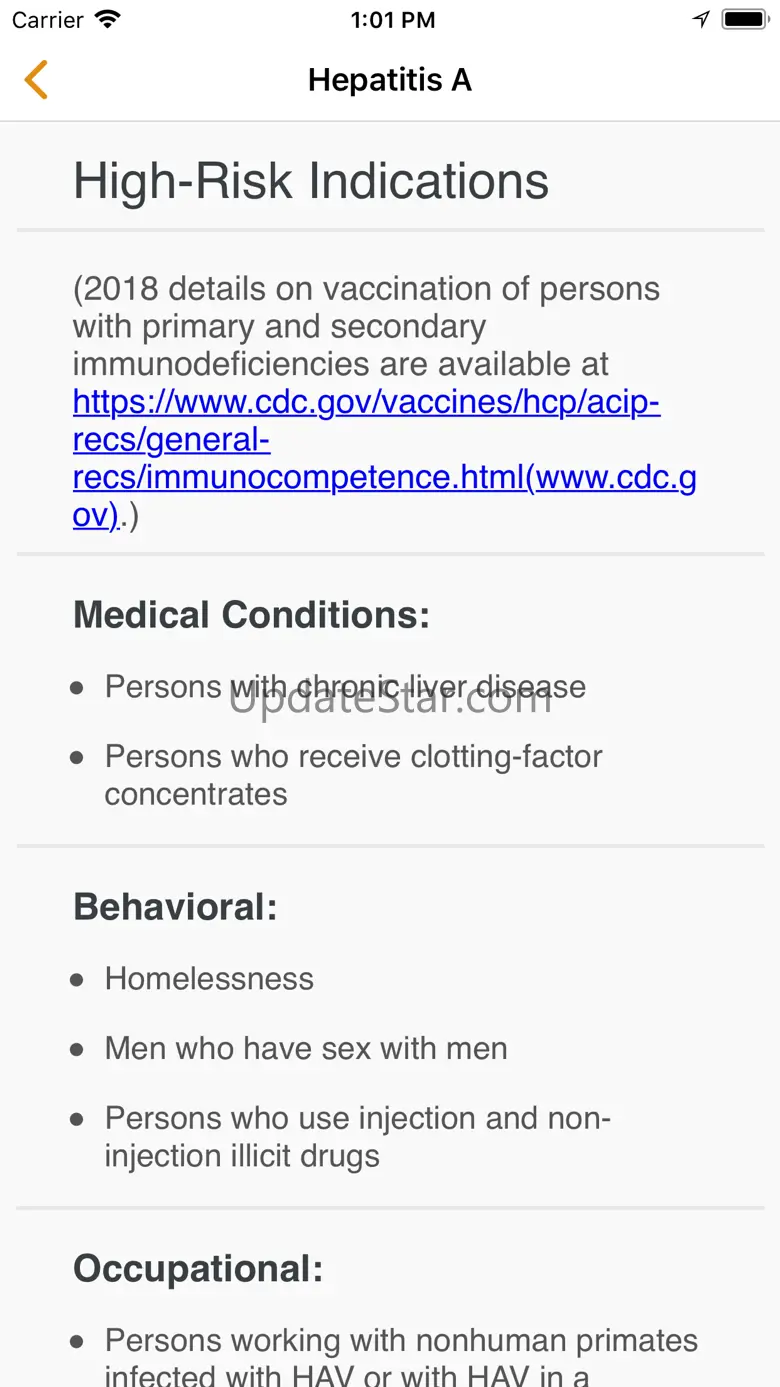Tap the Hepatitis A navigation title
The height and width of the screenshot is (1387, 780).
click(389, 80)
